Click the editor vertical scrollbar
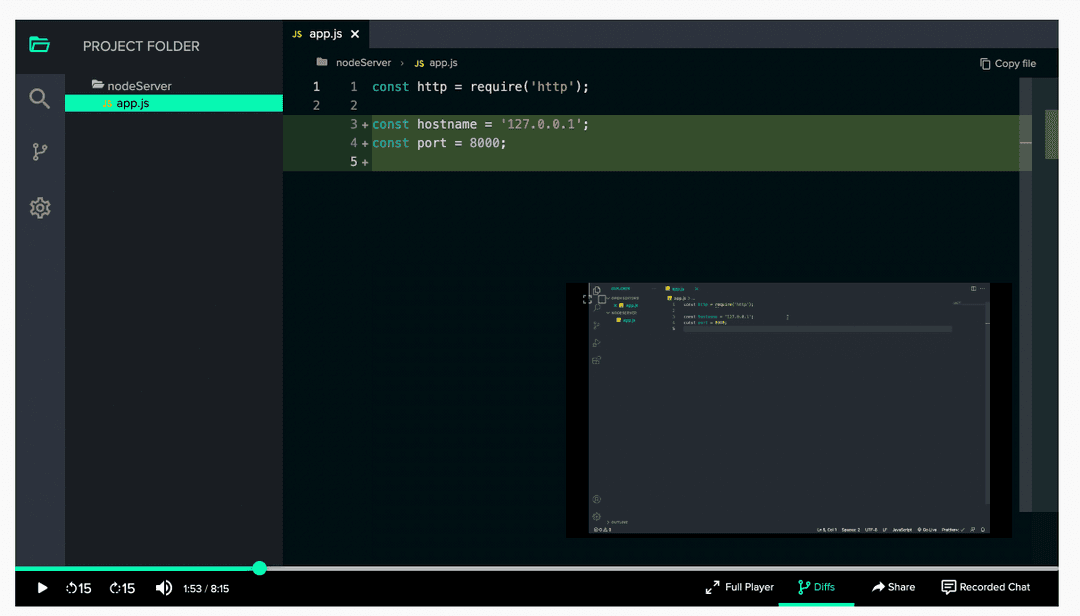This screenshot has width=1080, height=616. pos(1026,295)
